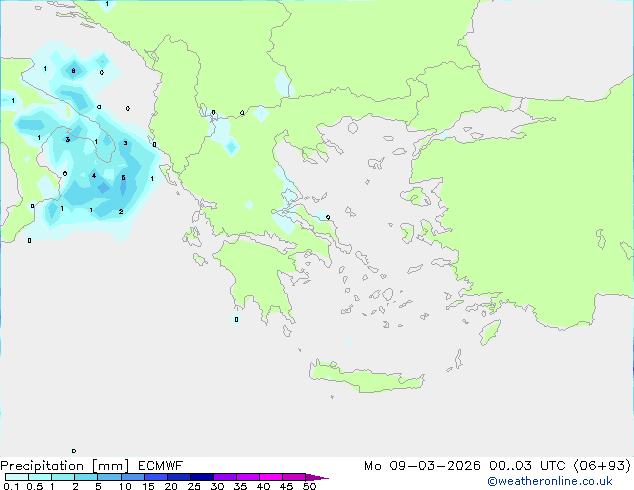Pick the 40–45 mm magenta legend swatch

(271, 477)
